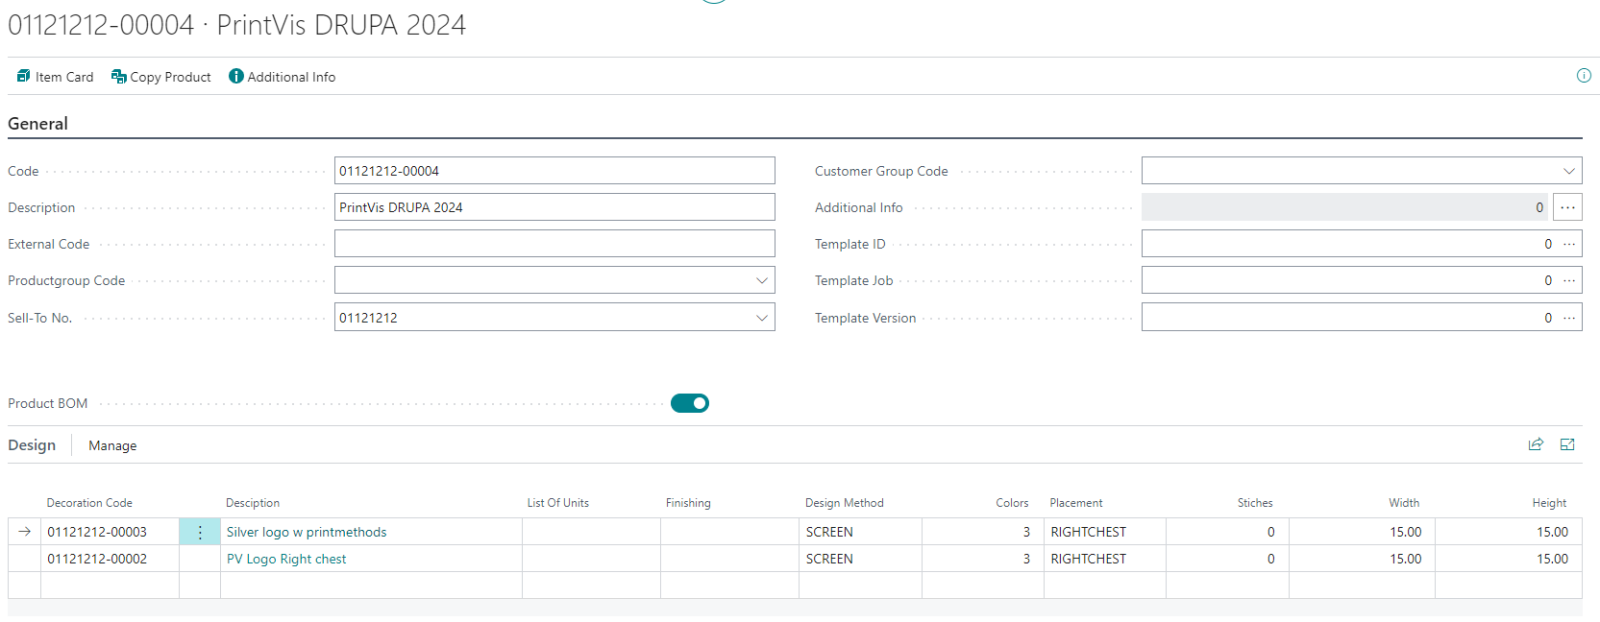Click the Template ID lookup ellipsis
Image resolution: width=1600 pixels, height=622 pixels.
pyautogui.click(x=1569, y=244)
